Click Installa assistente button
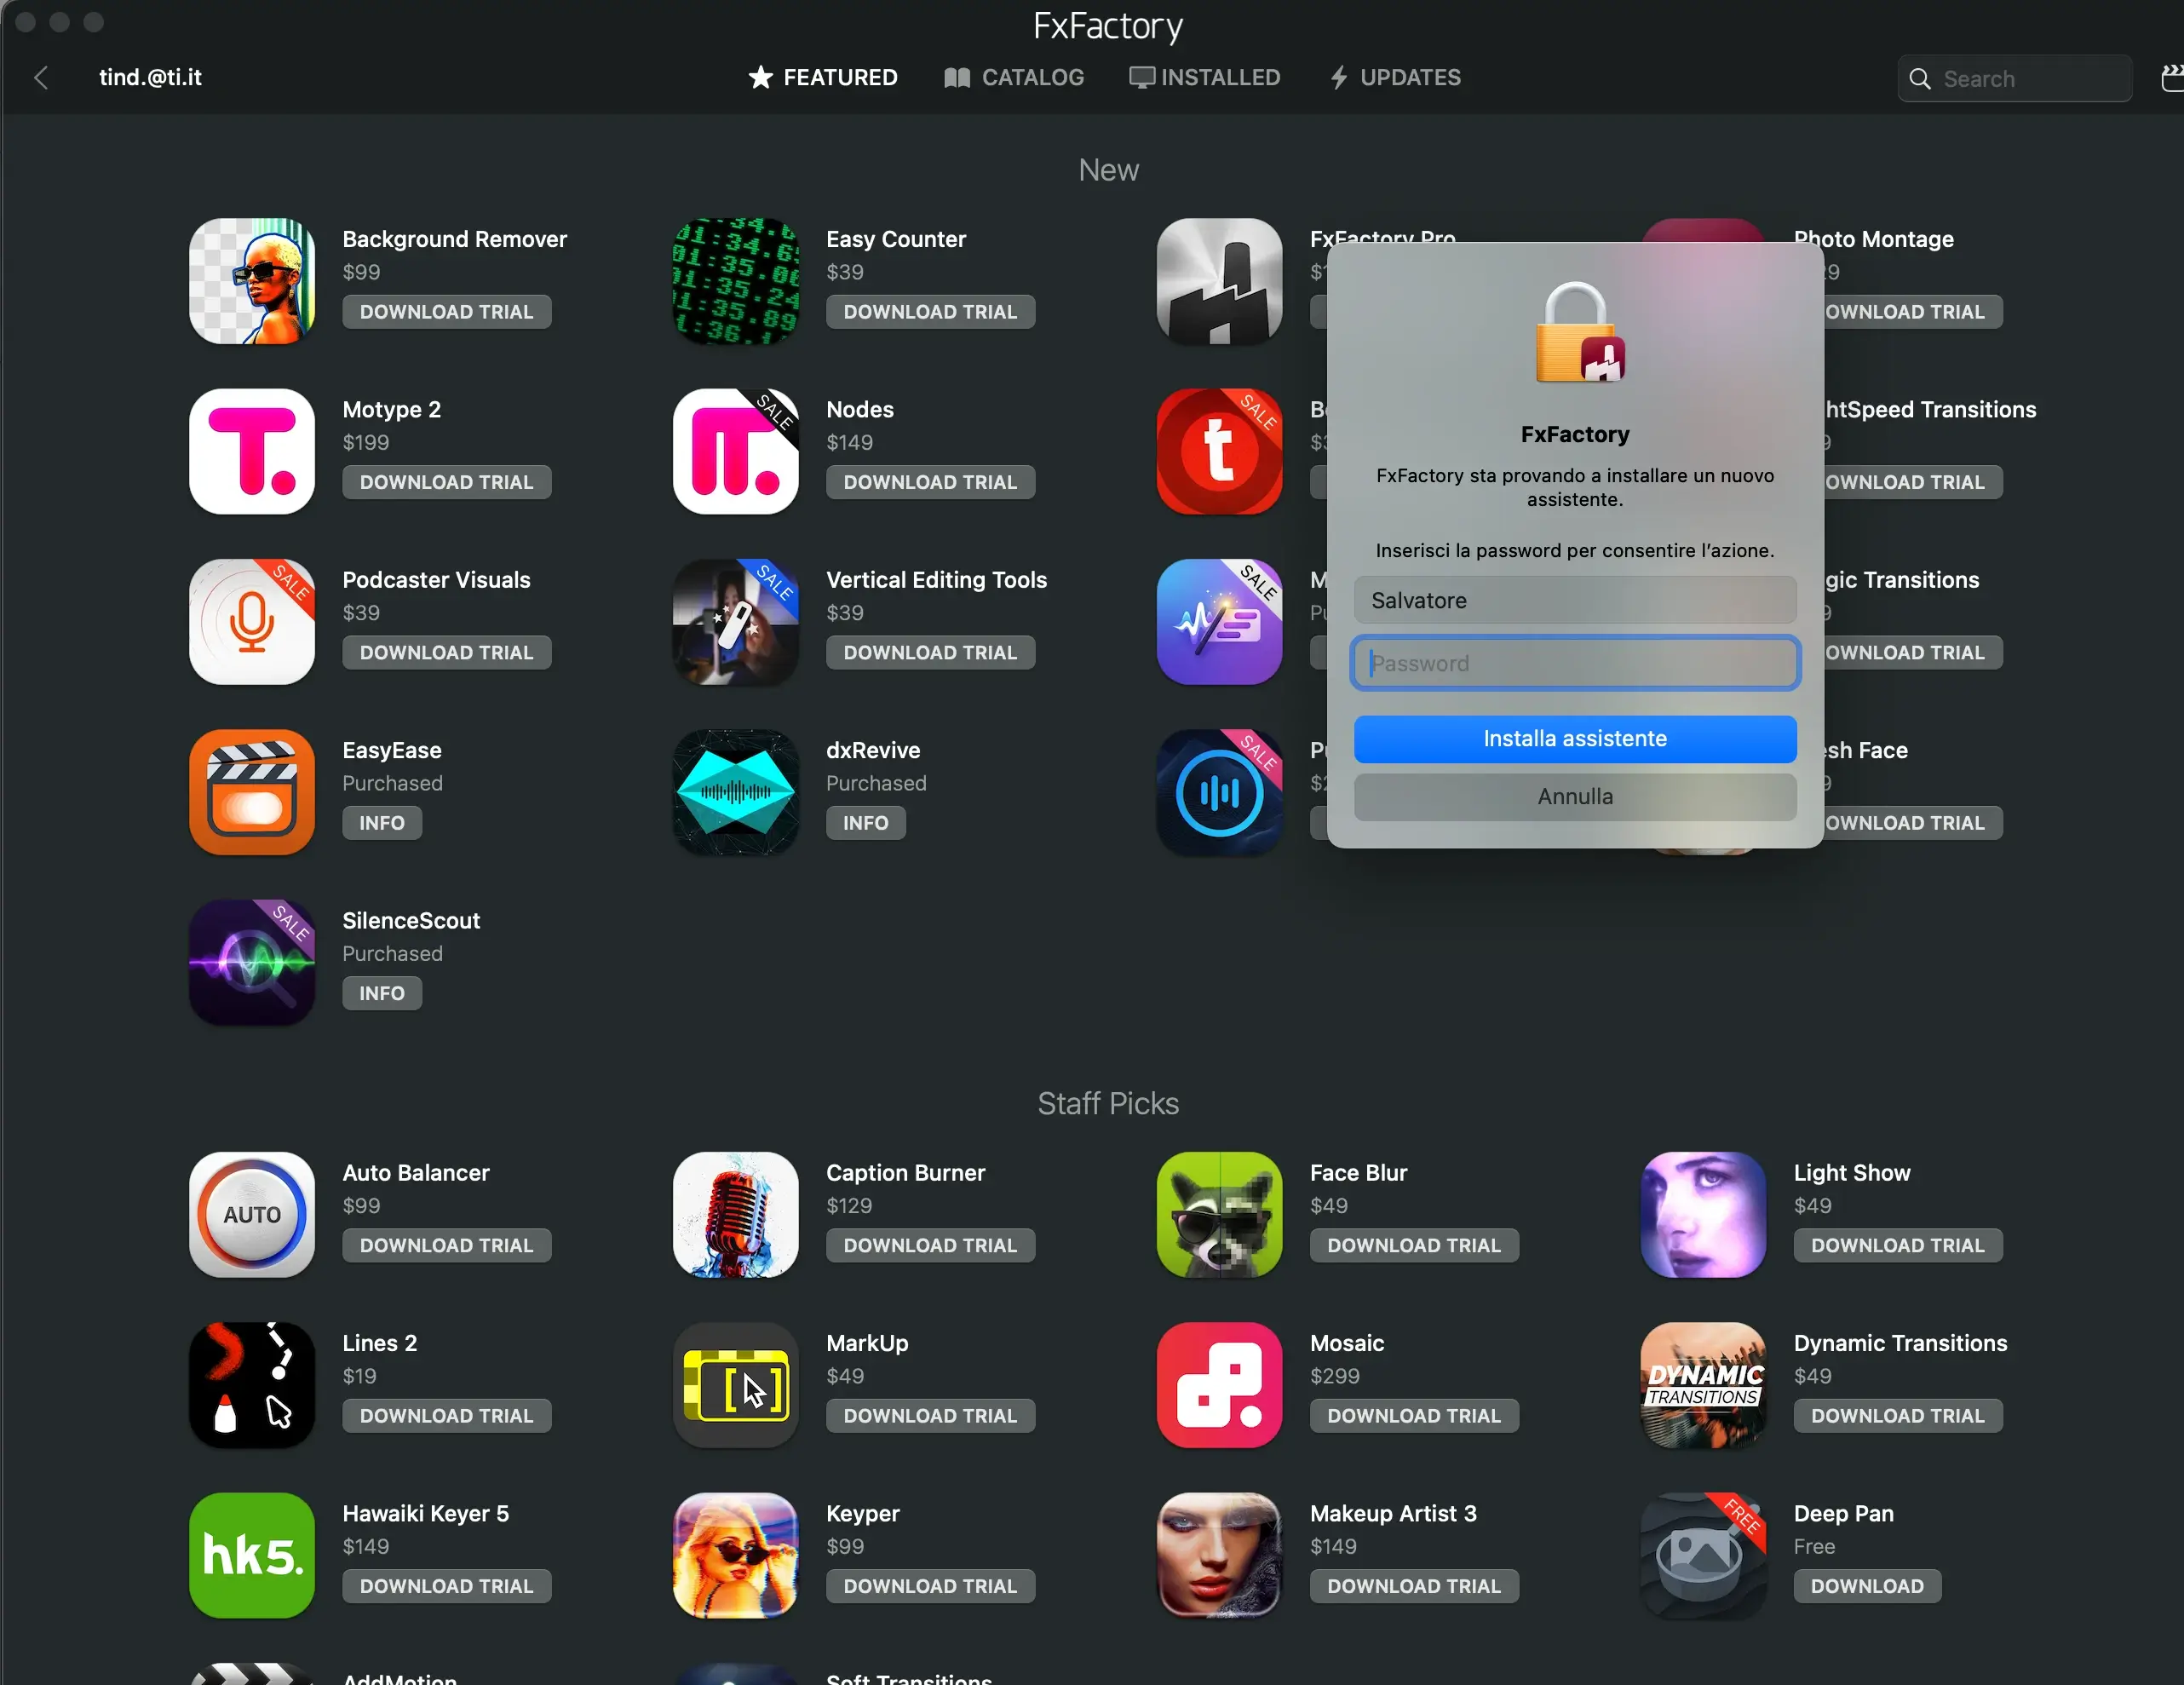This screenshot has height=1685, width=2184. click(1575, 739)
